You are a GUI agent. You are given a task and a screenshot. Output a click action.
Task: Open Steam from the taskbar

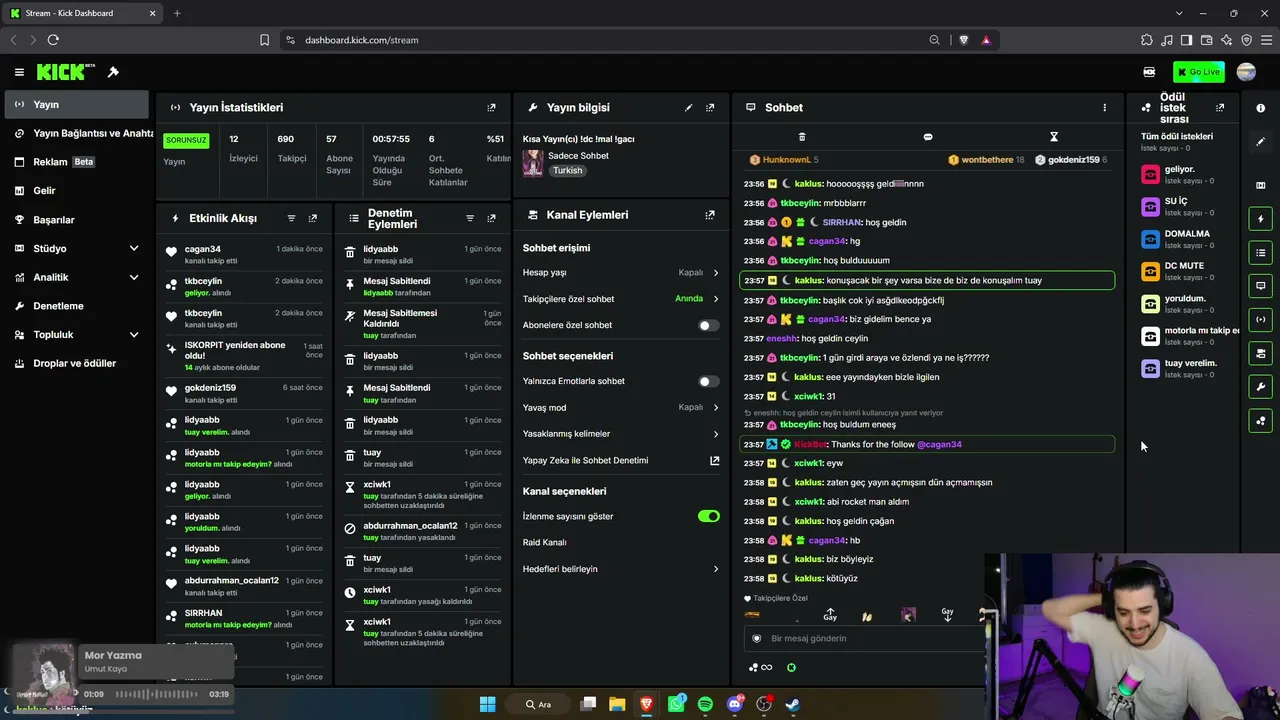pos(793,704)
